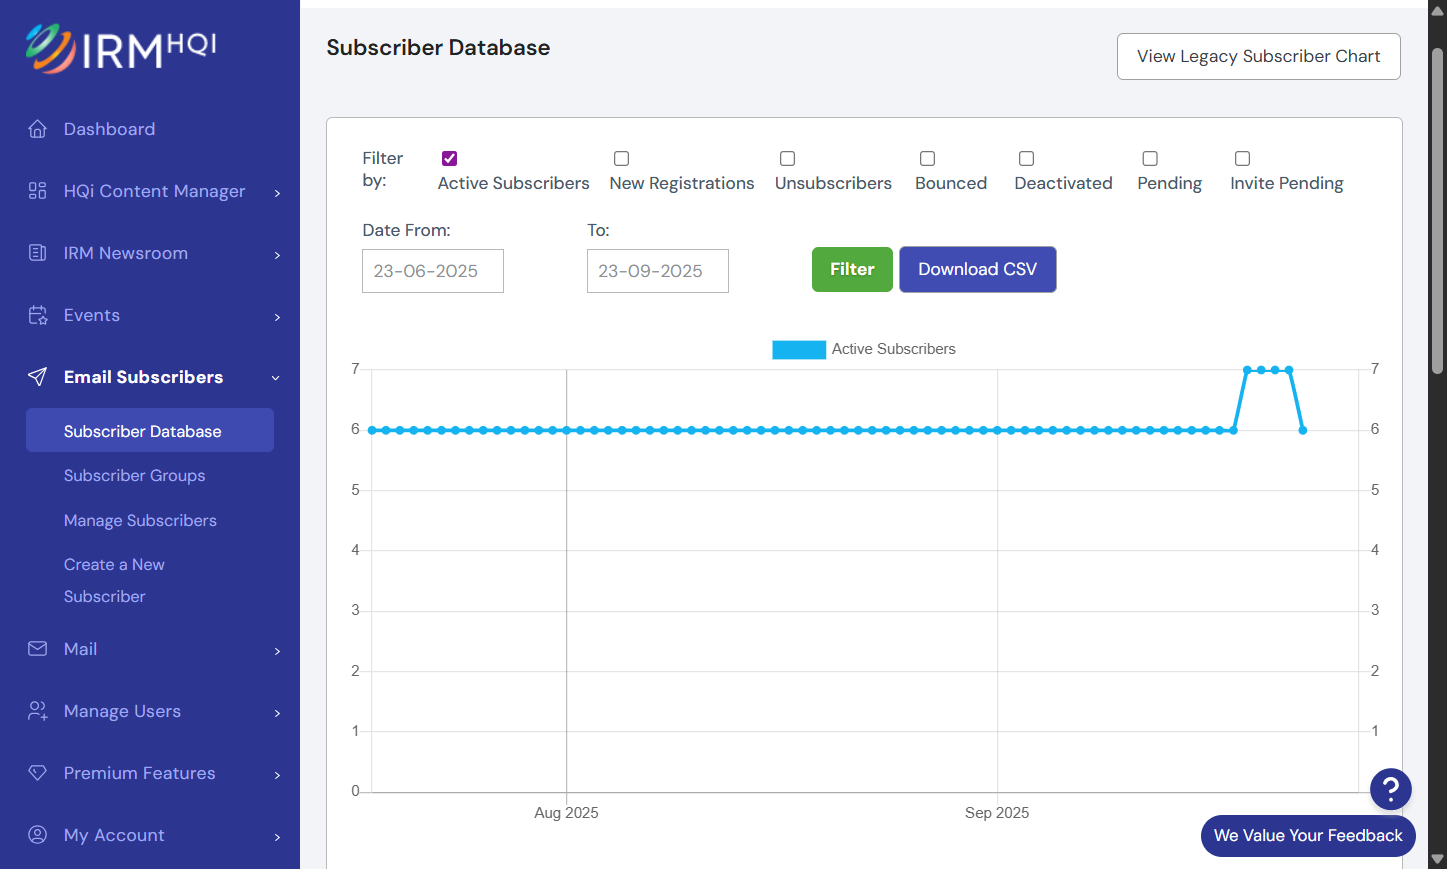Click the IRM HQI logo
1447x869 pixels.
click(x=121, y=48)
